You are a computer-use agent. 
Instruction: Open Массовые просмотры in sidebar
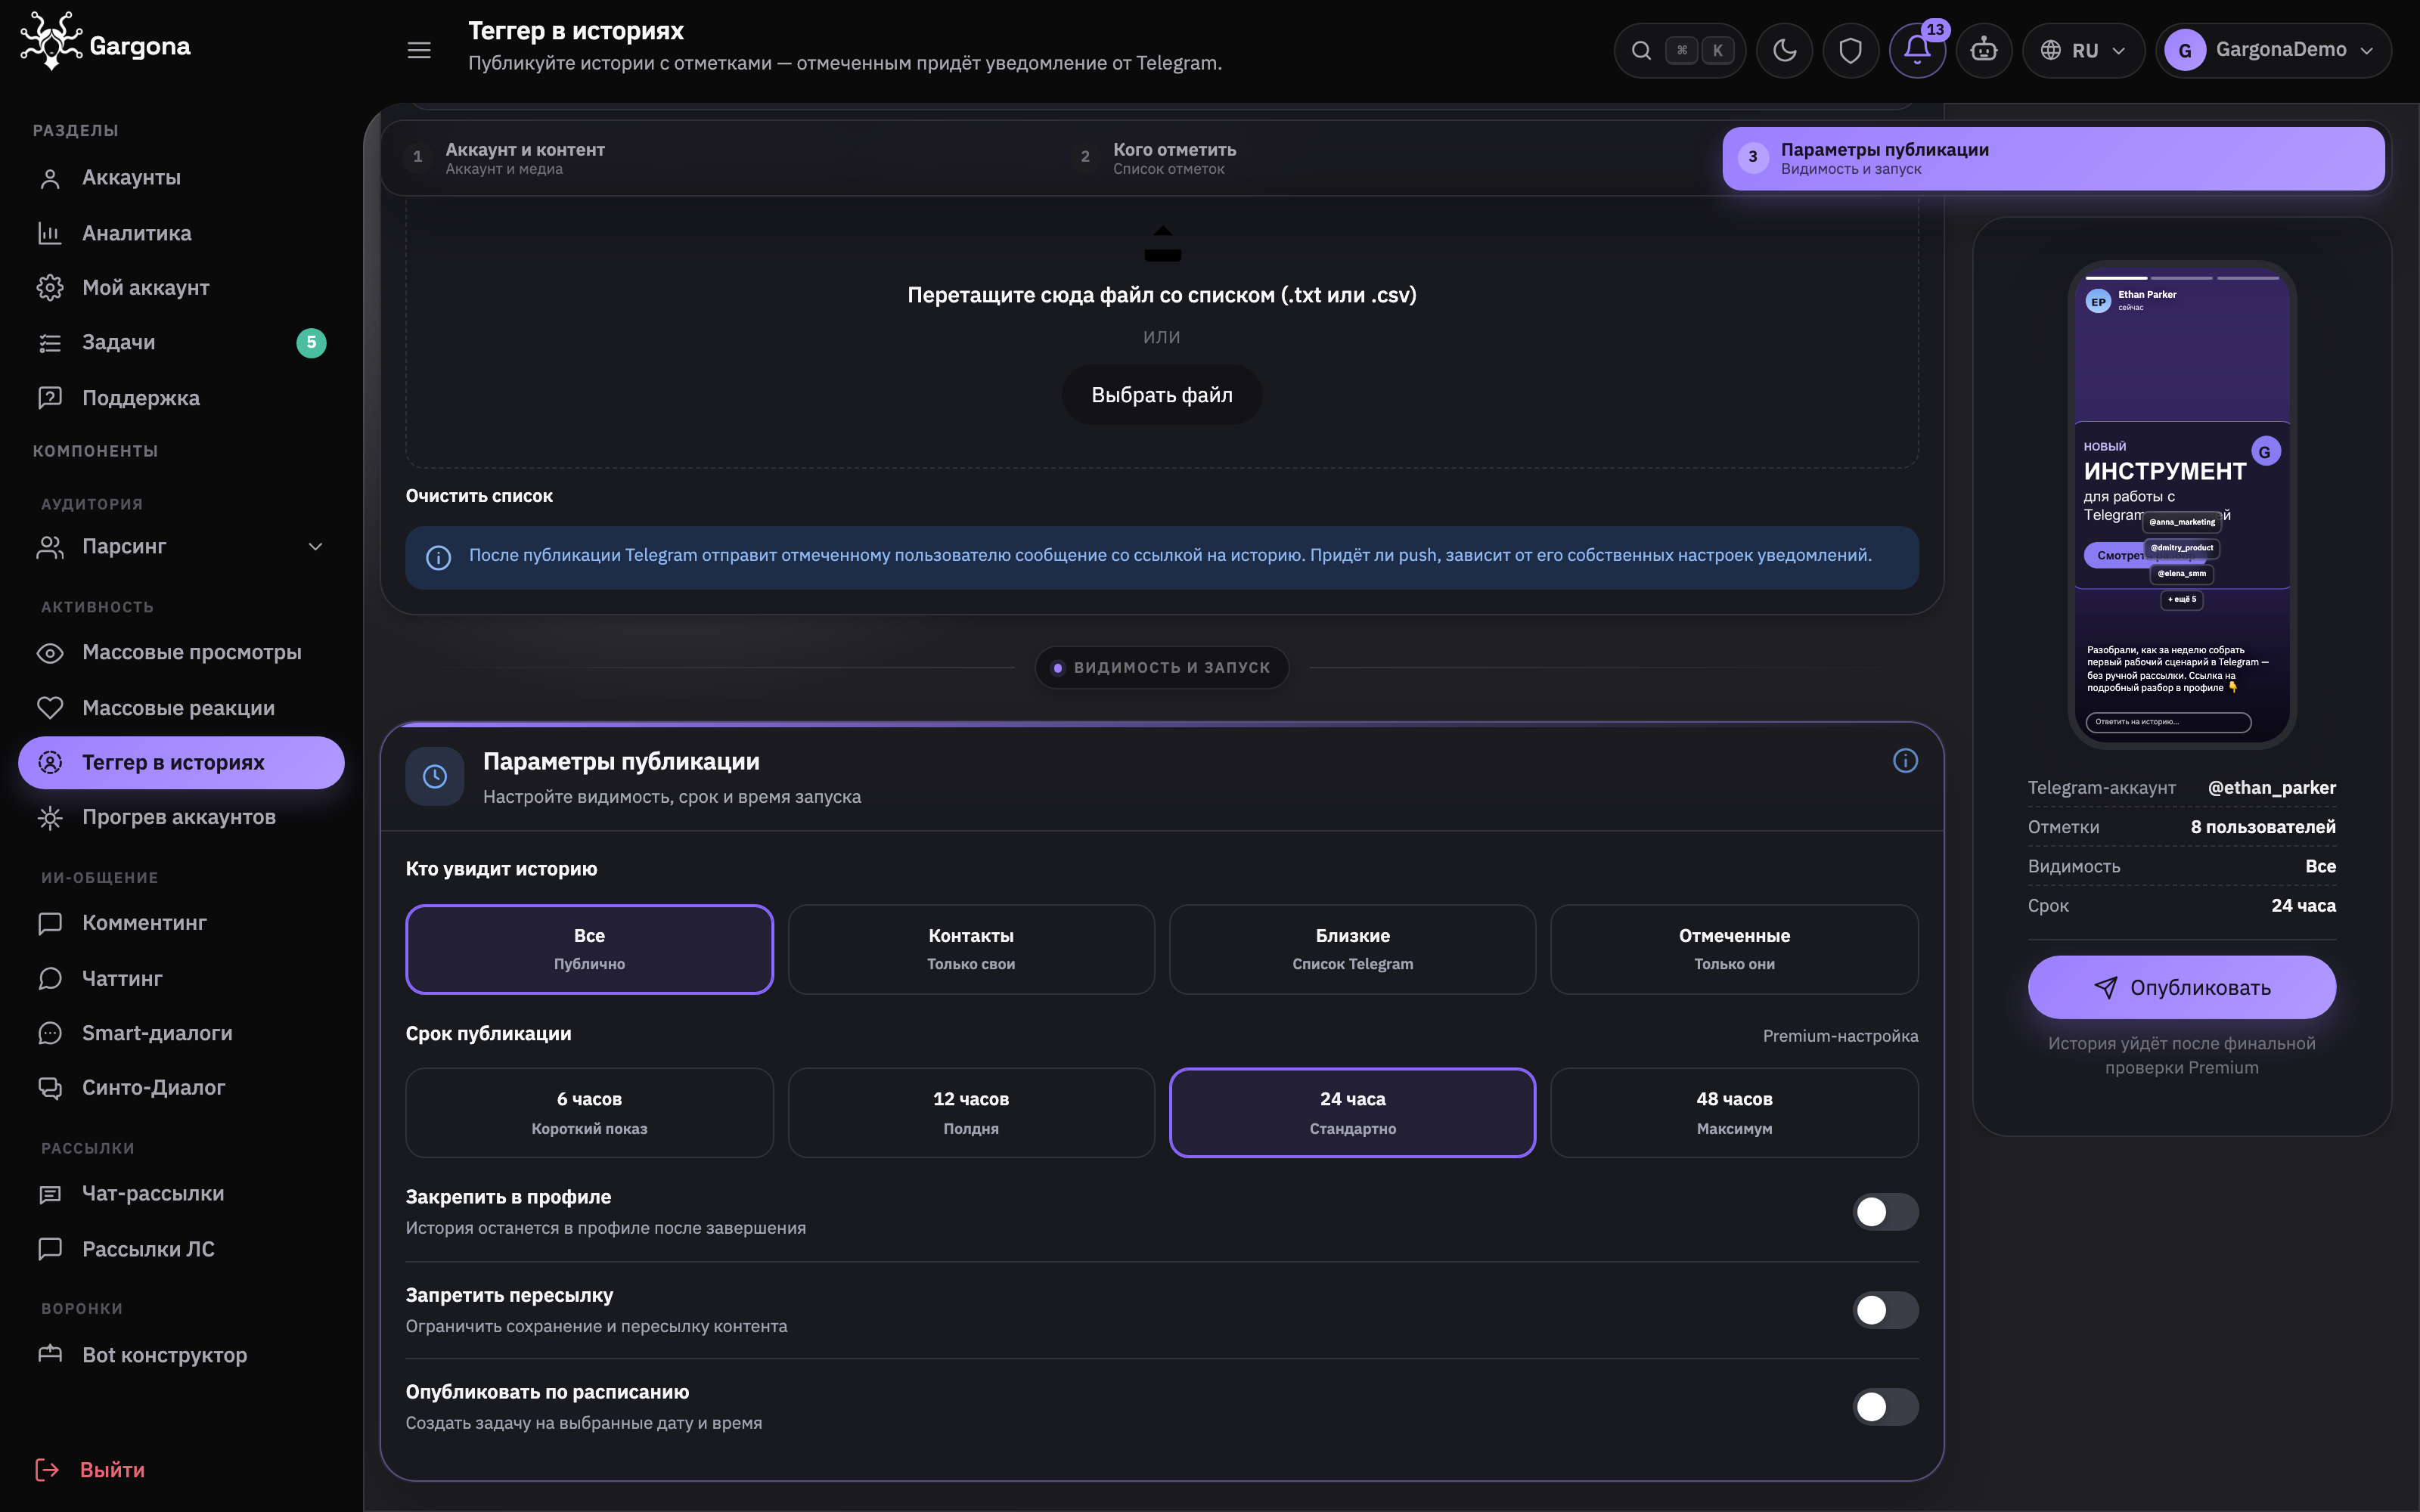(x=181, y=653)
